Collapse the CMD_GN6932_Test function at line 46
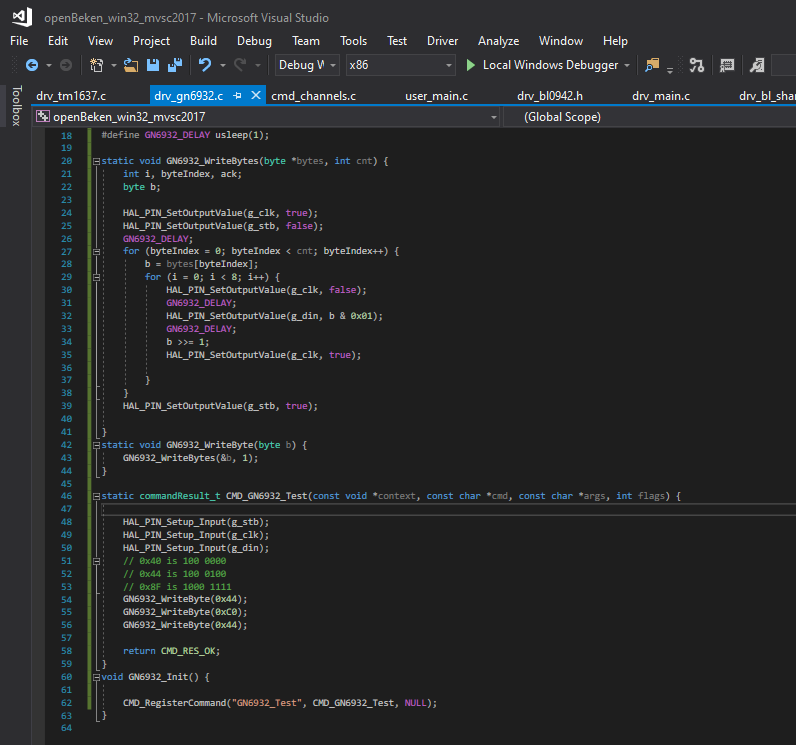Viewport: 796px width, 745px height. coord(96,497)
